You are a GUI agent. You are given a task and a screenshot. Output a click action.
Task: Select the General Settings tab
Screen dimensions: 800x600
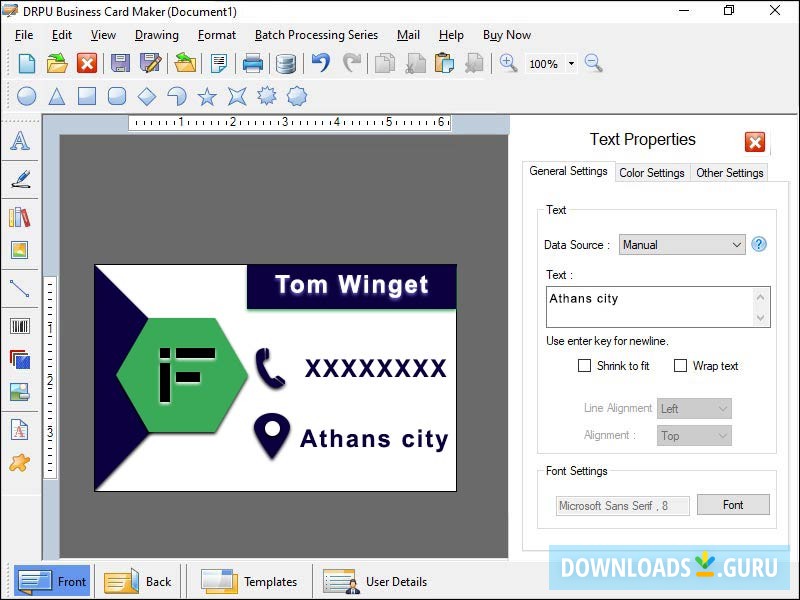568,171
